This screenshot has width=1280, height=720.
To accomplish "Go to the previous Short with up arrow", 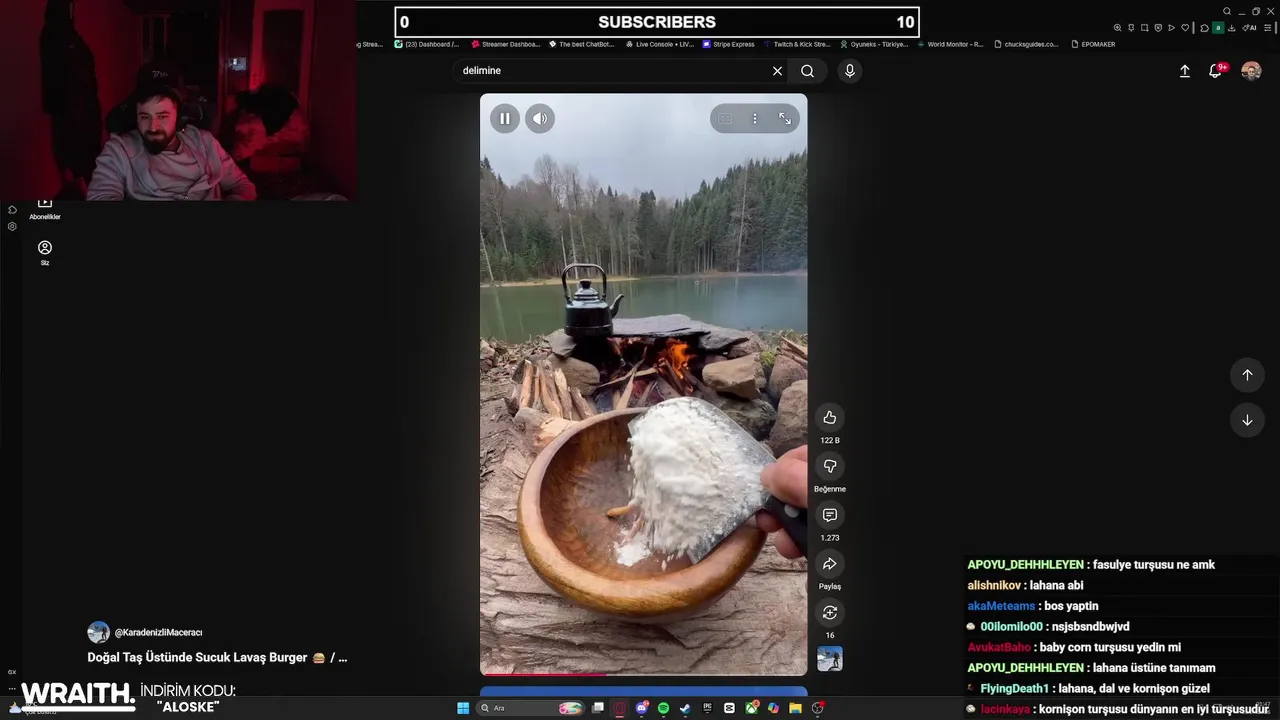I will tap(1247, 375).
